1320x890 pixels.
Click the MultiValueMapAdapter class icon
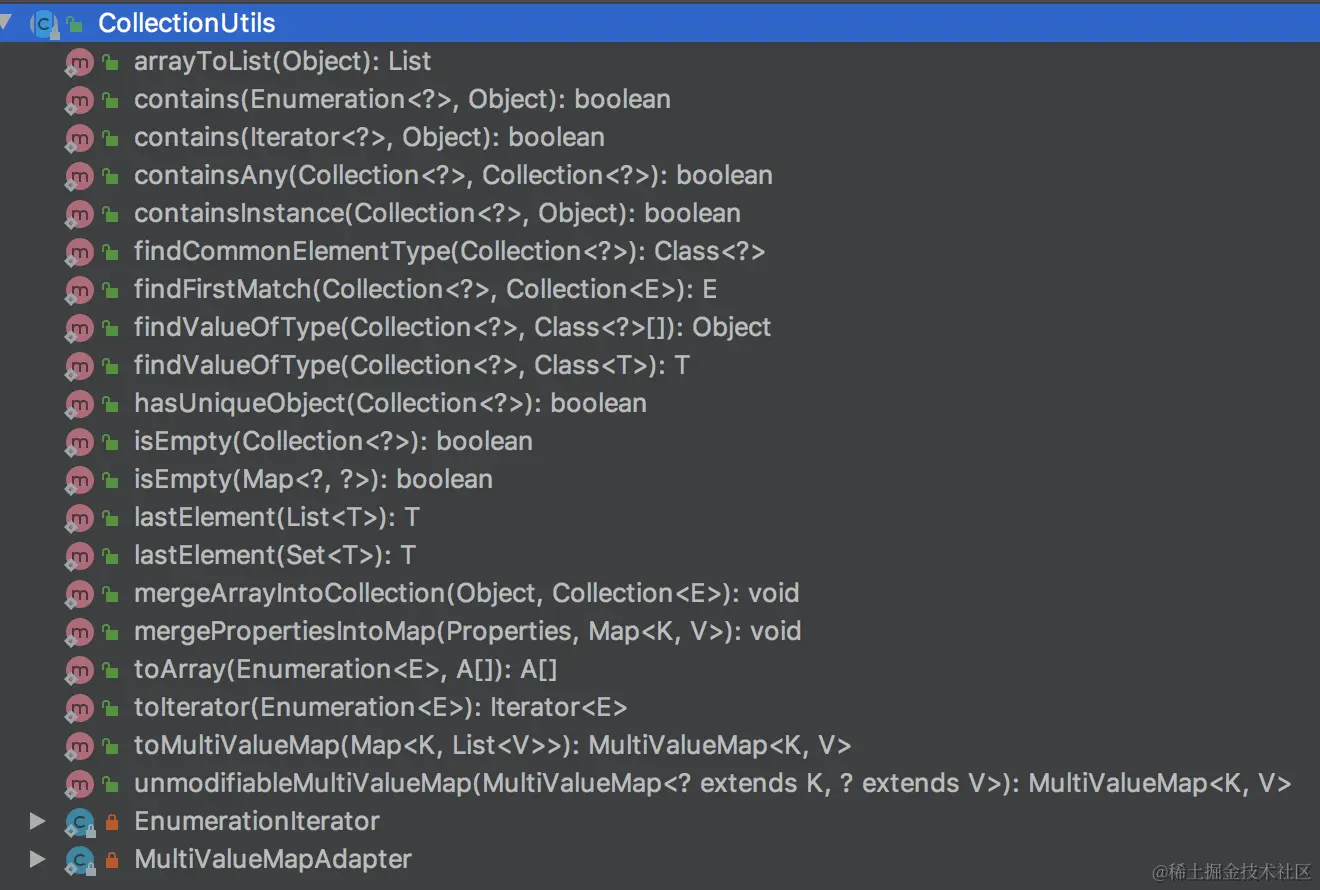[79, 860]
